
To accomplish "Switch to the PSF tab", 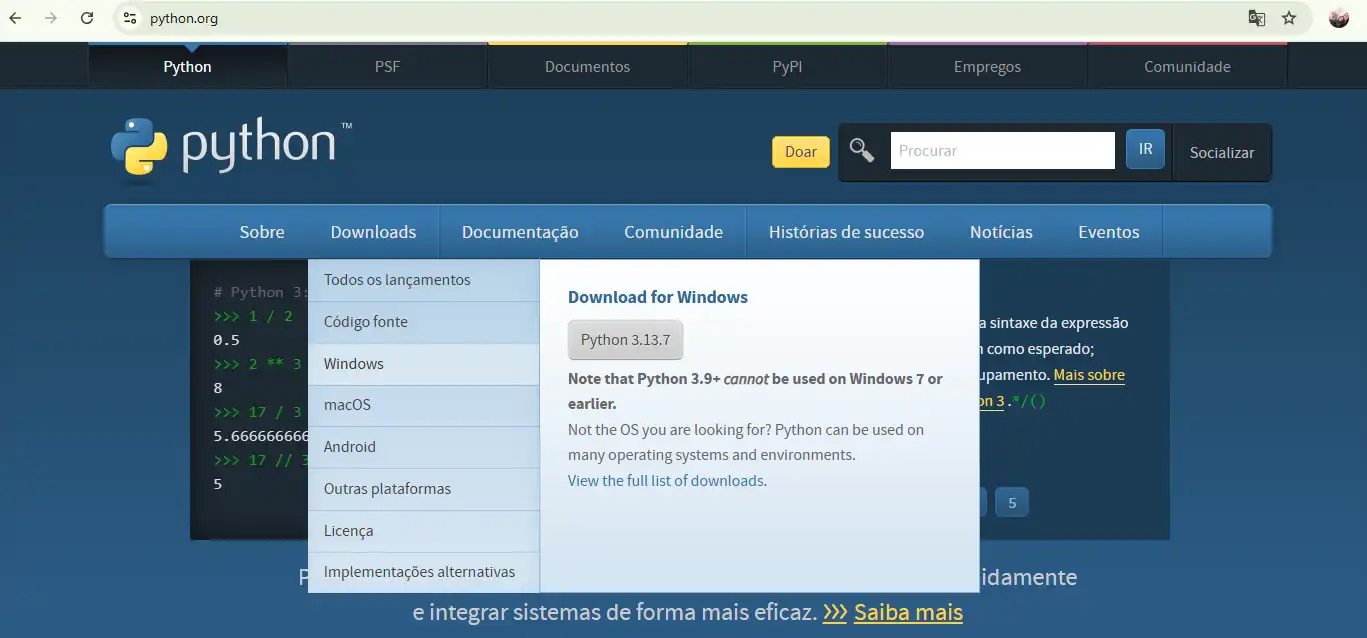I will (x=387, y=67).
